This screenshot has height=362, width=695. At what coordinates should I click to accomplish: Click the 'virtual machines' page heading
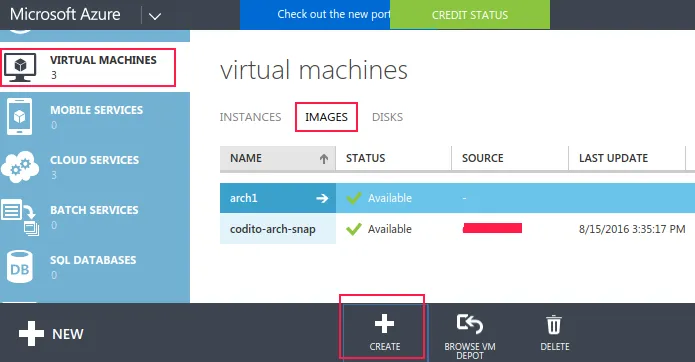pos(314,70)
